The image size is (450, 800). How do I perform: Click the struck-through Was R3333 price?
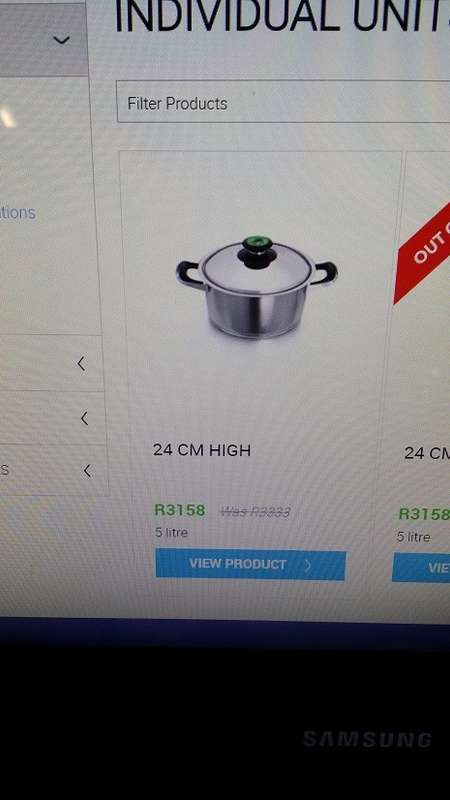click(255, 511)
